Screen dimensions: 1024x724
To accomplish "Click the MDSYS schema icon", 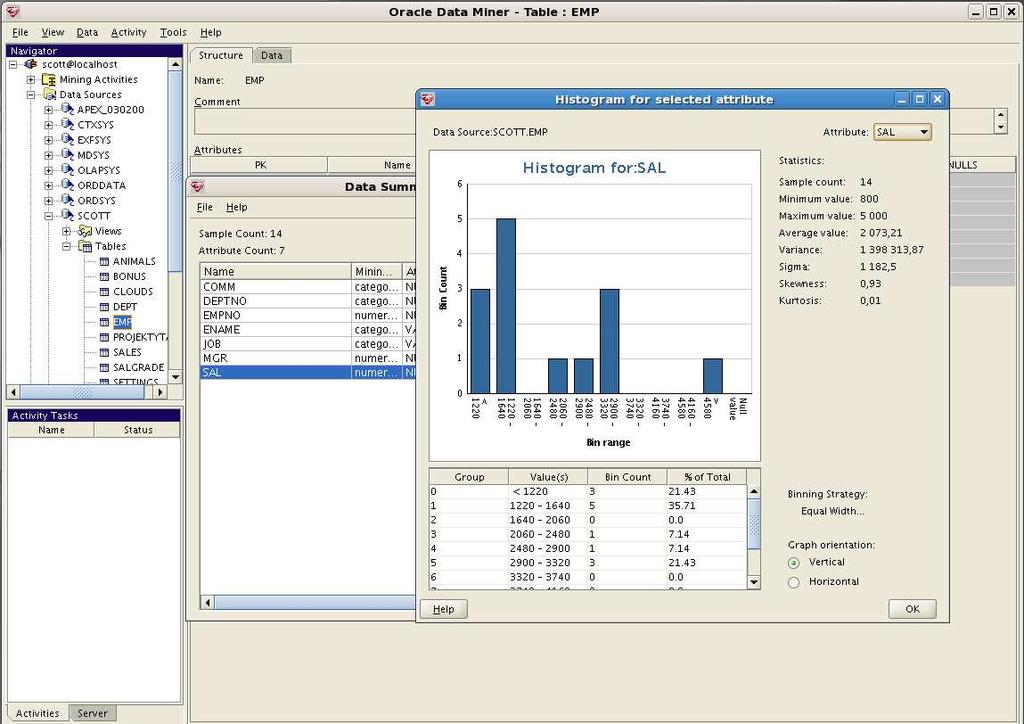I will point(67,155).
